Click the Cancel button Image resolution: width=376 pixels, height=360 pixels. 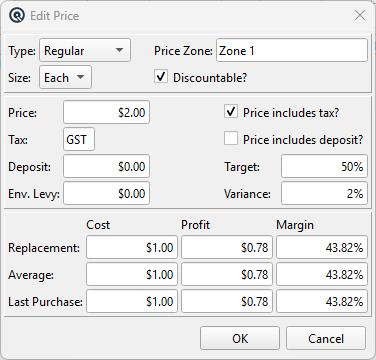tap(326, 338)
